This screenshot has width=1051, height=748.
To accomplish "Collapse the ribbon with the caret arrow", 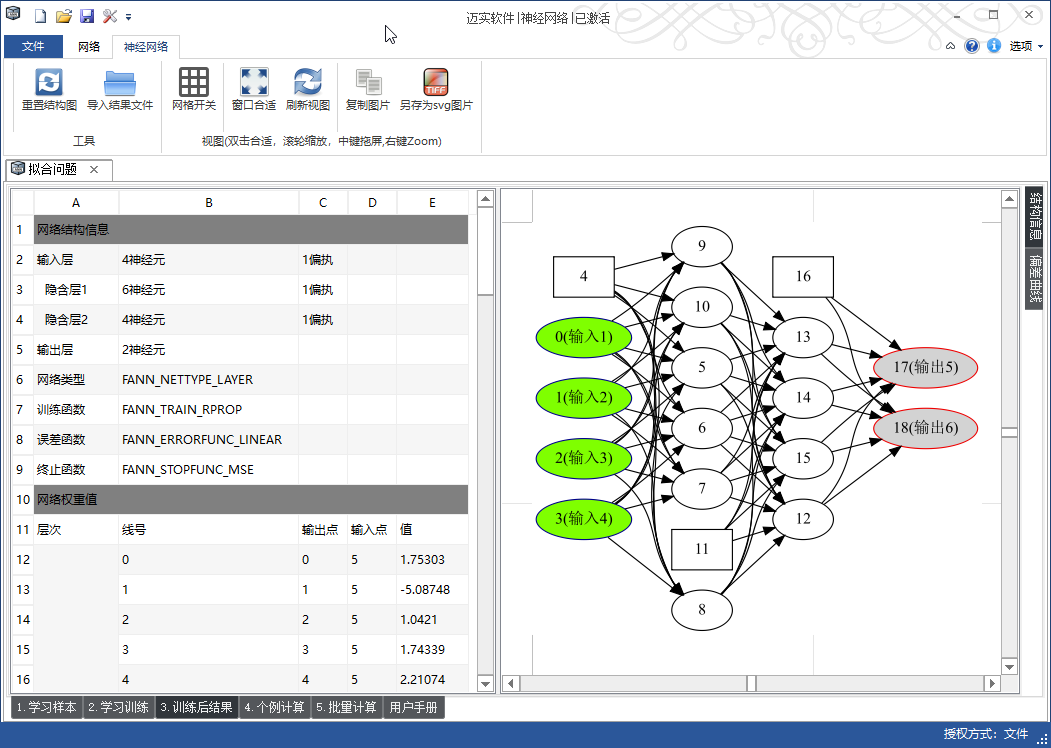I will pos(950,46).
